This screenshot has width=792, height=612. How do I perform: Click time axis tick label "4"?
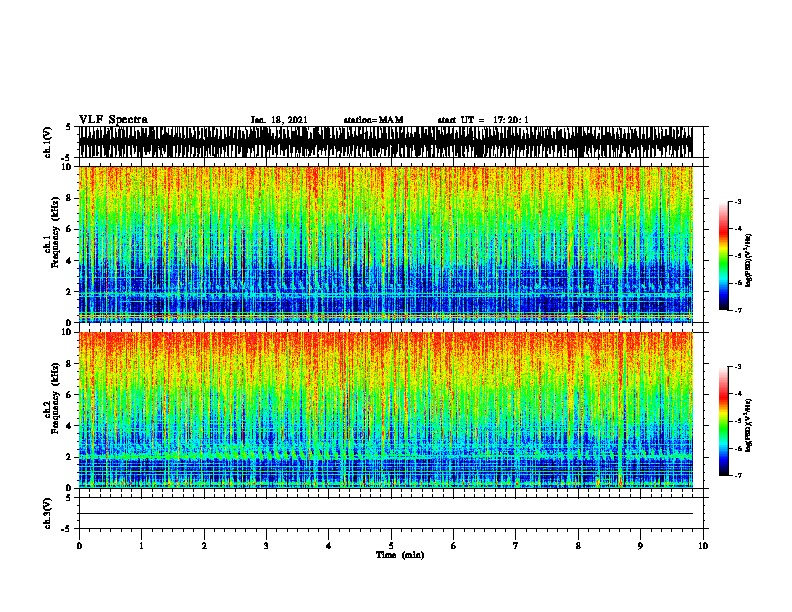tap(329, 546)
